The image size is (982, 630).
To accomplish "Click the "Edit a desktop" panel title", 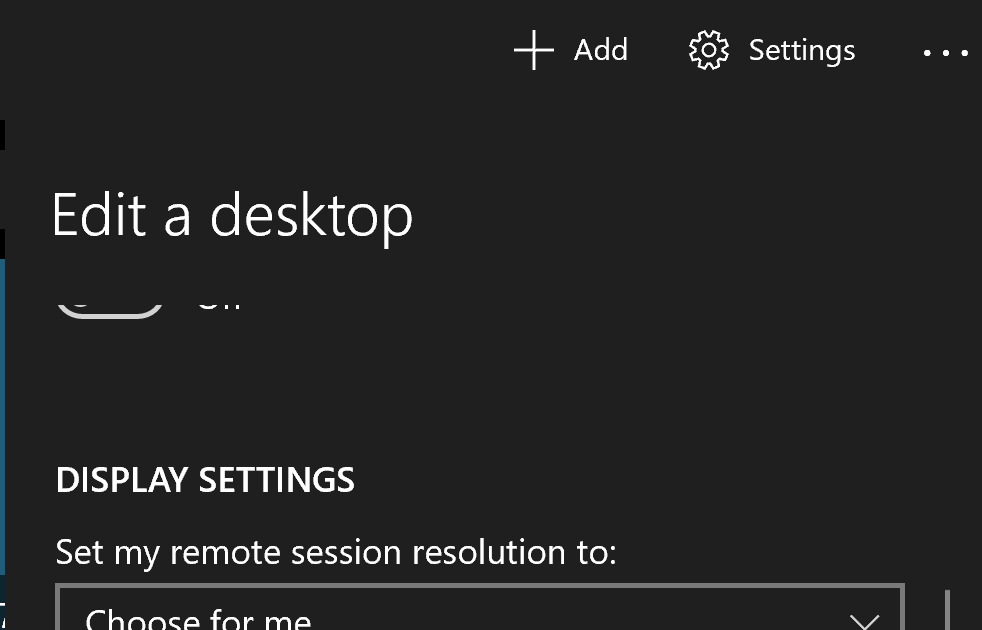I will point(232,215).
